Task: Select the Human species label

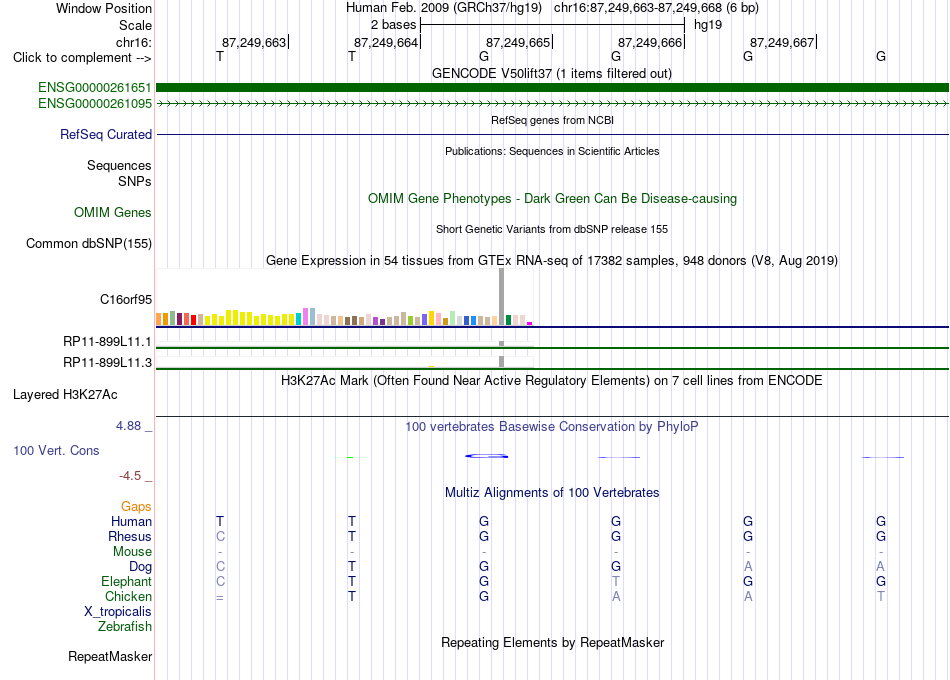Action: (x=131, y=521)
